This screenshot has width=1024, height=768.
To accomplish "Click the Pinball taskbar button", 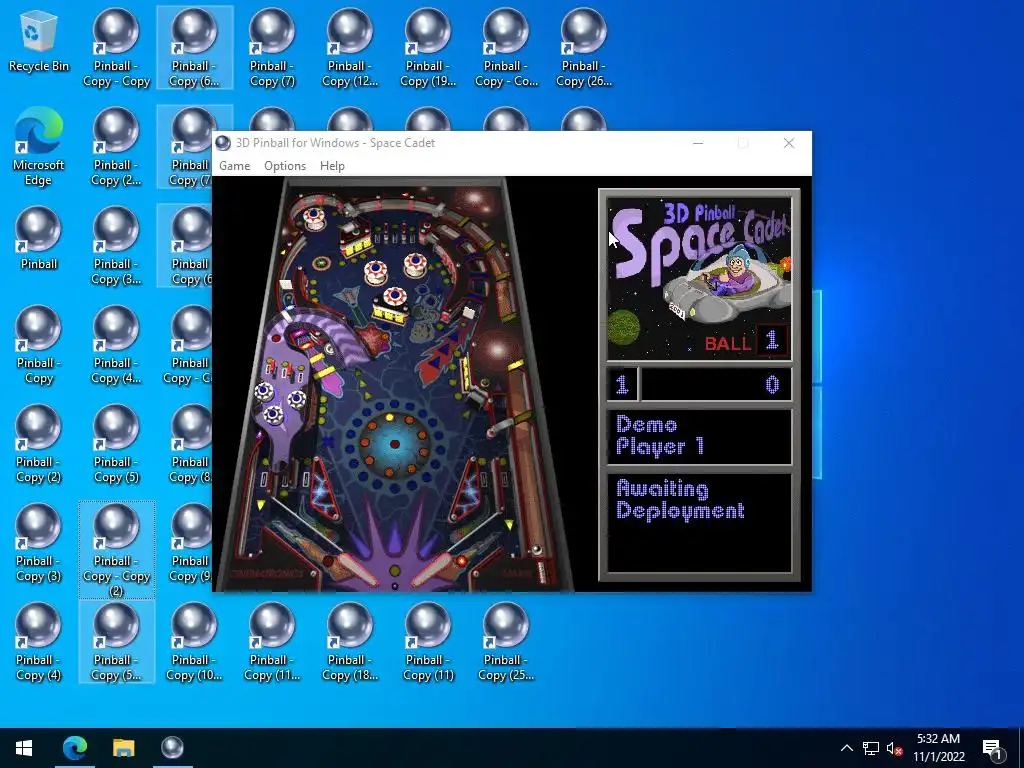I will (172, 748).
